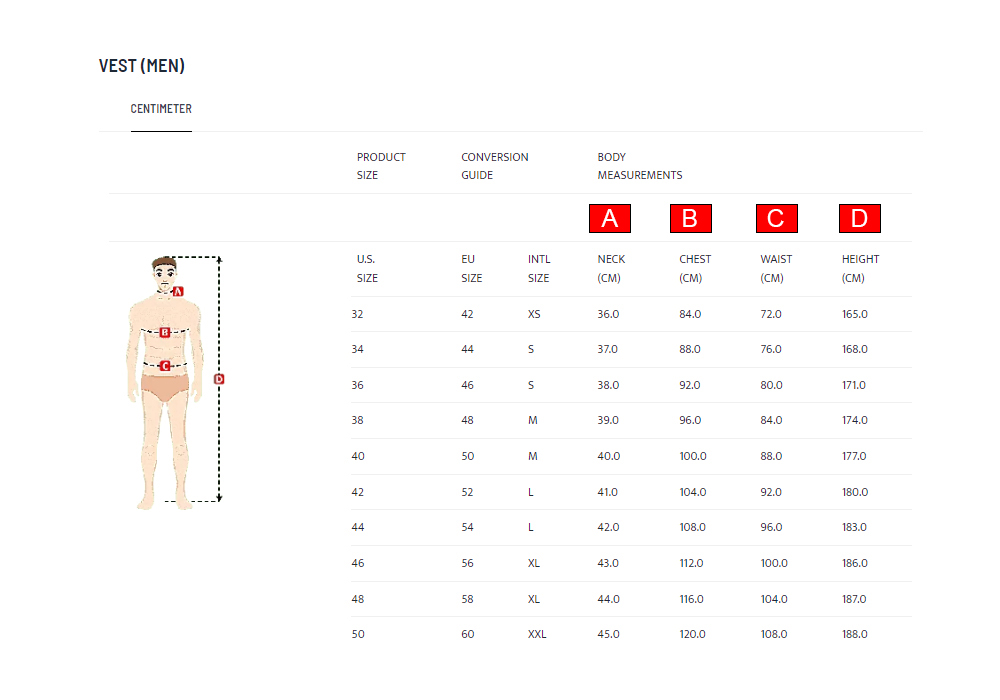Click EU size 42 in the first row

pos(467,314)
